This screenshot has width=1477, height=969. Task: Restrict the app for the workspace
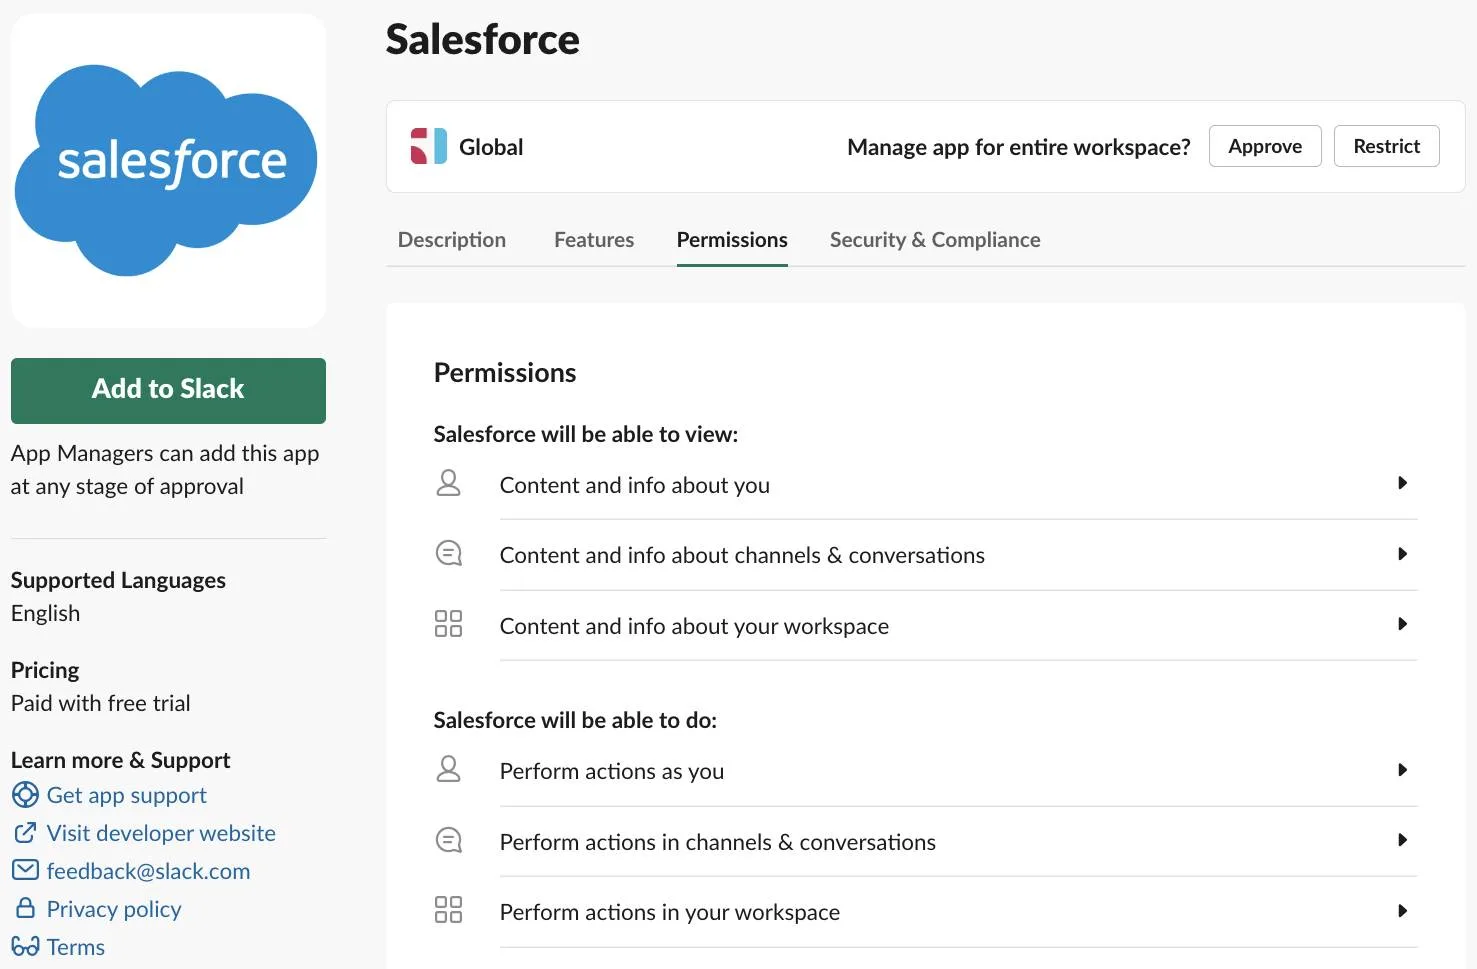[x=1386, y=146]
